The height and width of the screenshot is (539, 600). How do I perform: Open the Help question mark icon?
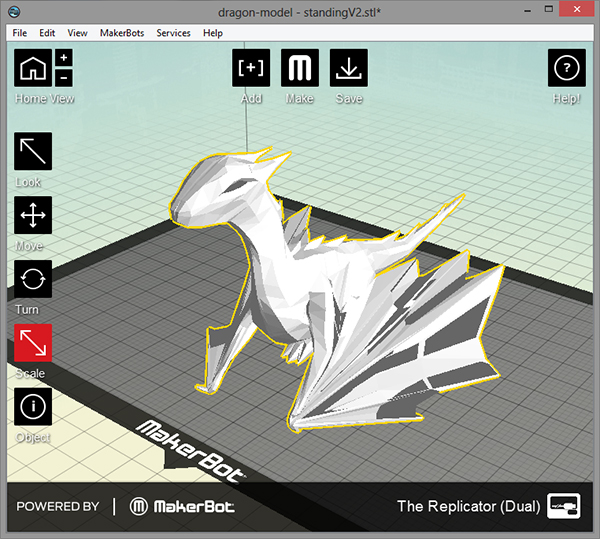click(x=567, y=68)
